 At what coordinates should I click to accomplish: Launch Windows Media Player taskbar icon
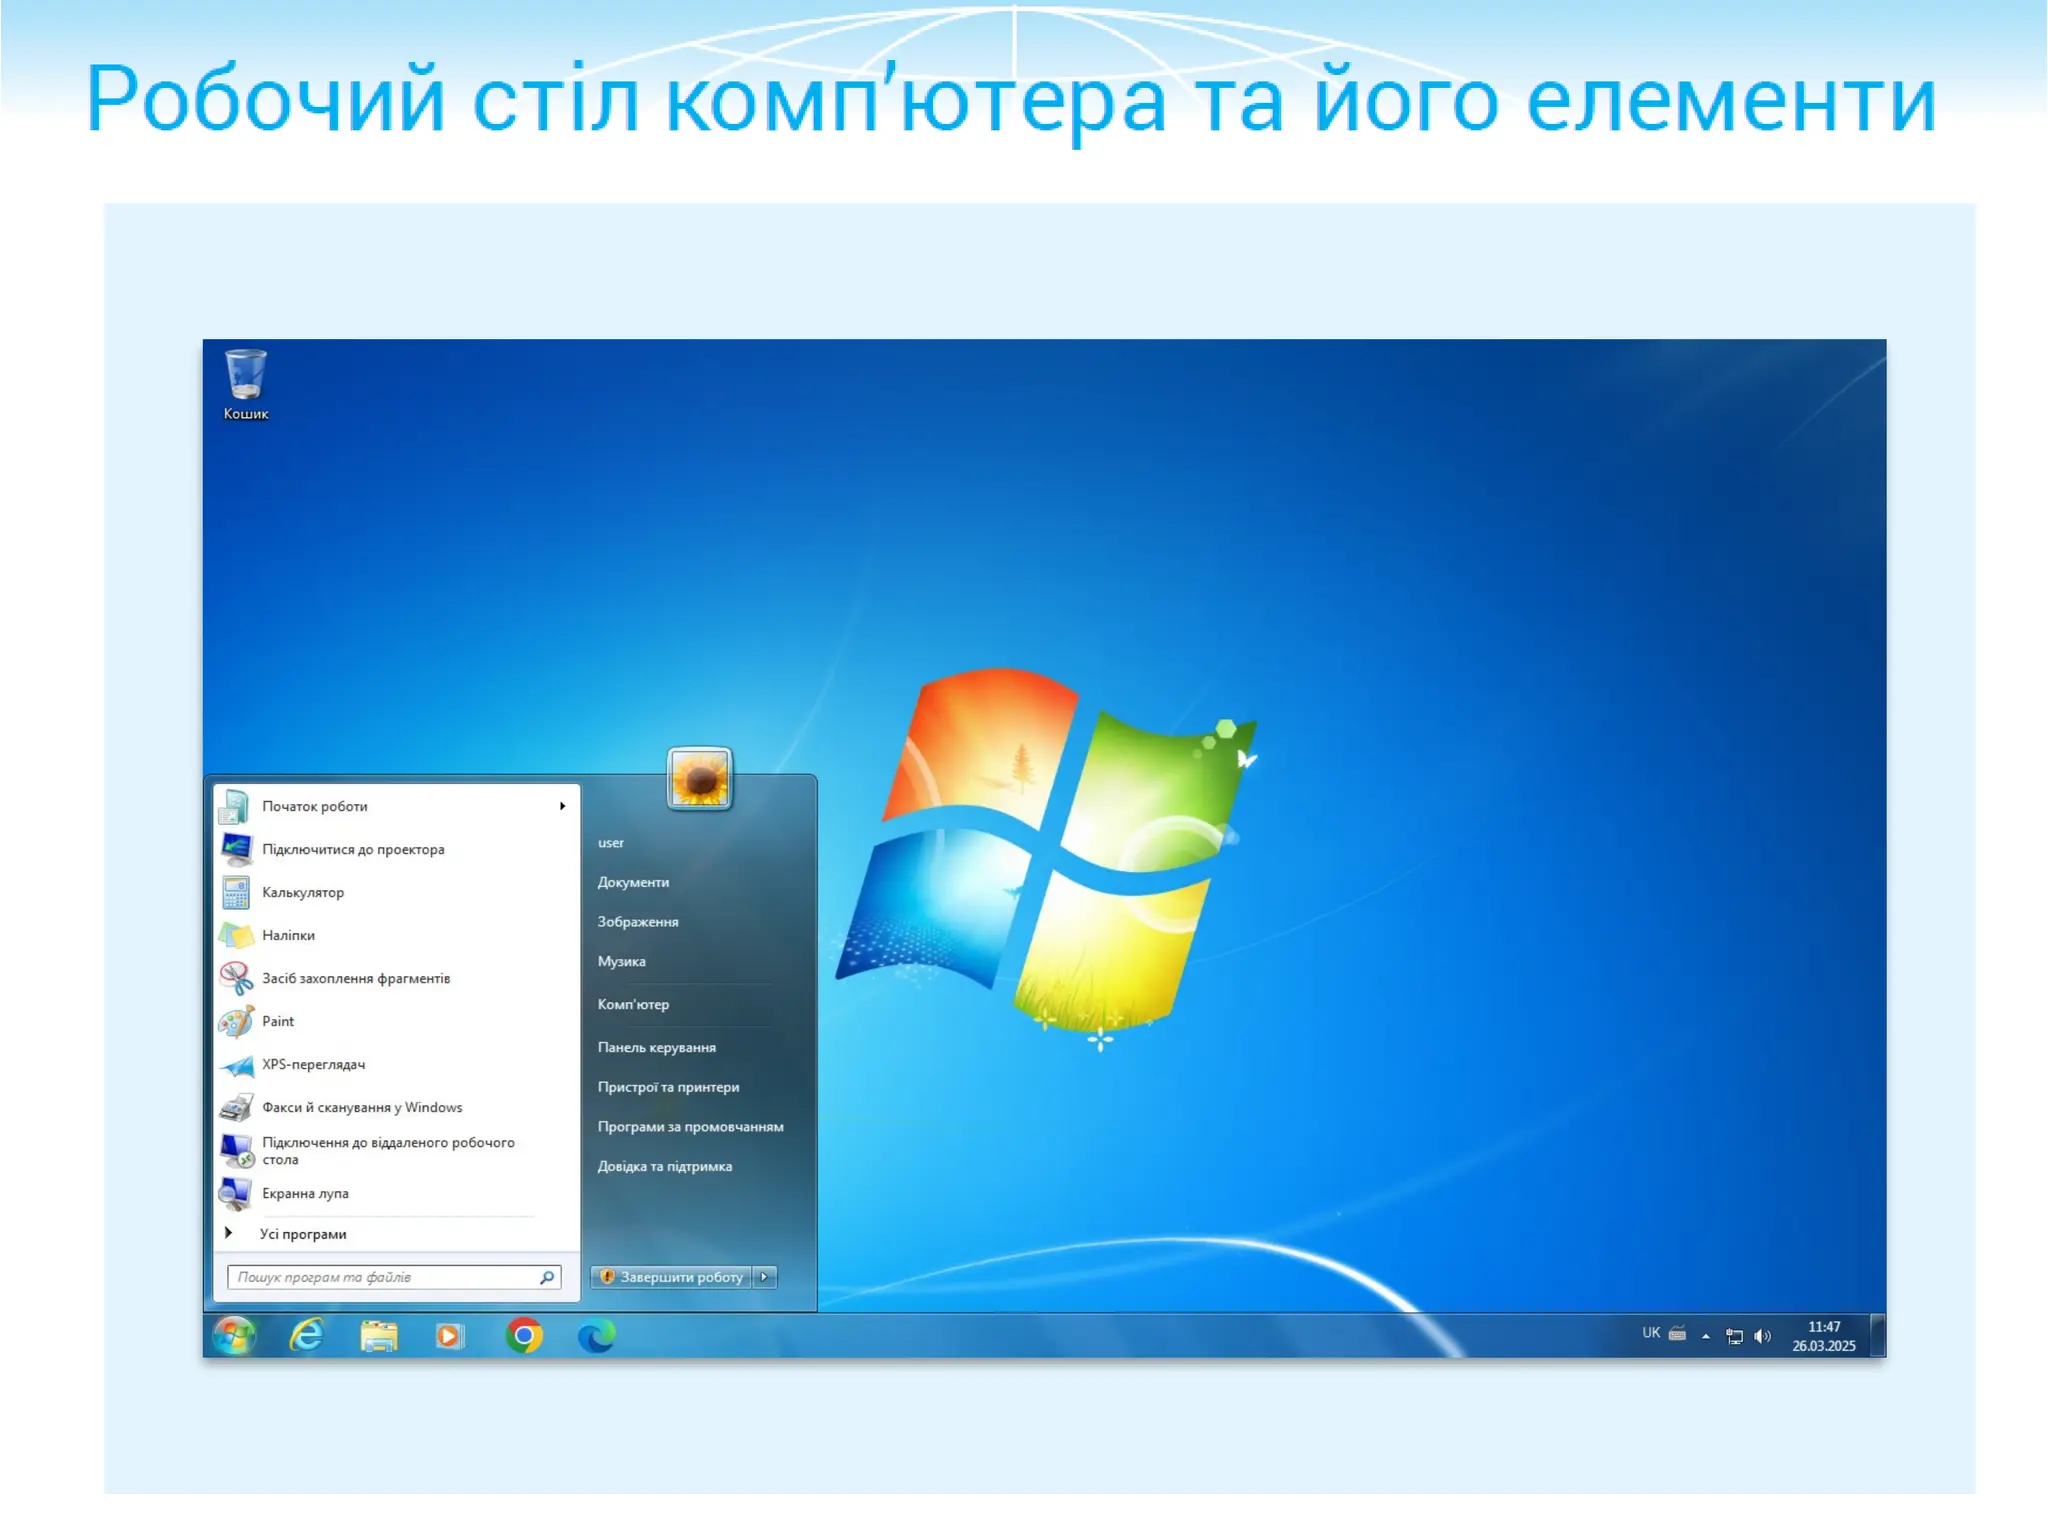[450, 1336]
